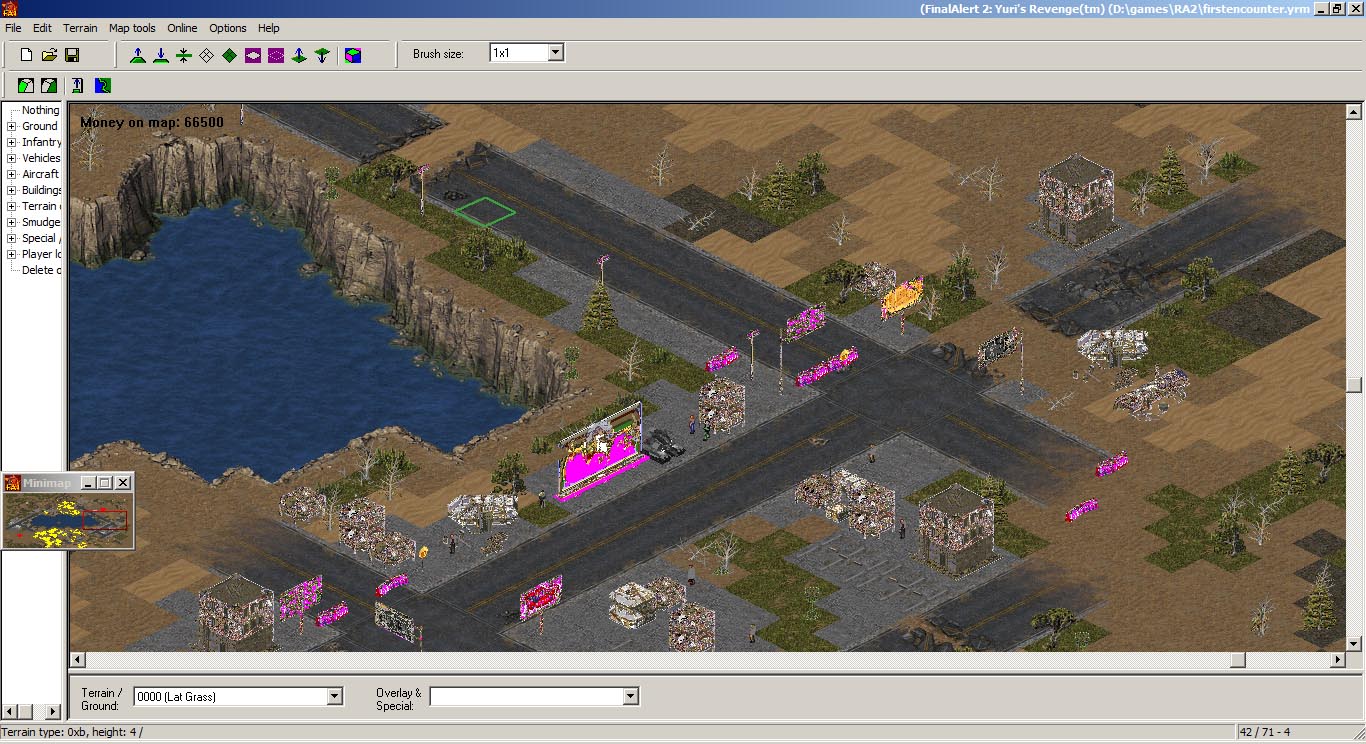Image resolution: width=1366 pixels, height=744 pixels.
Task: Minimize the Minimap window
Action: pyautogui.click(x=88, y=483)
